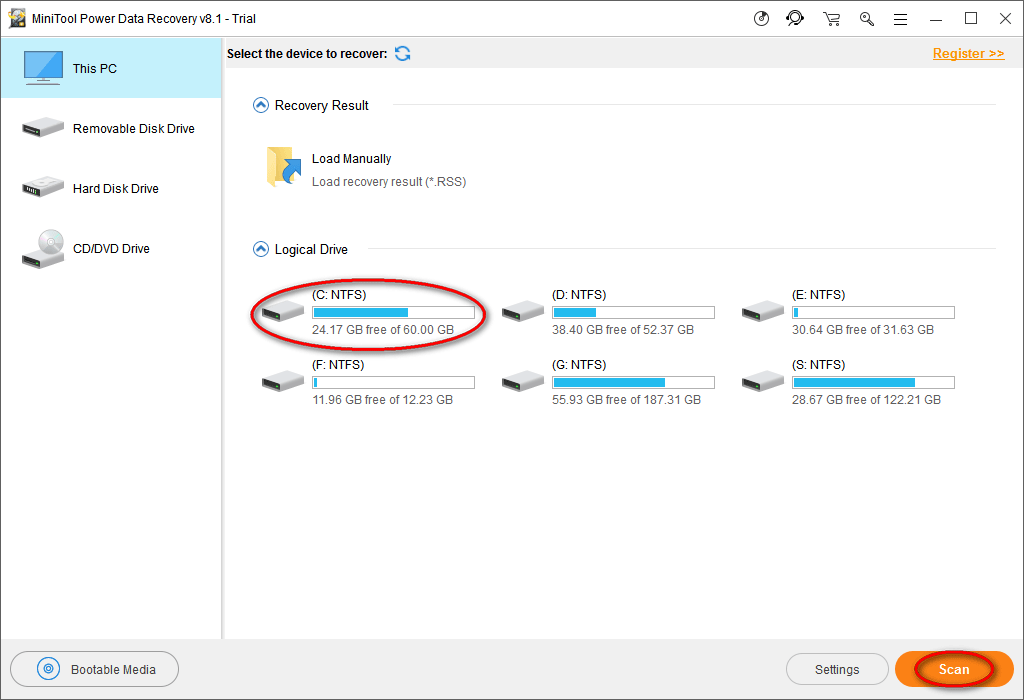Click the shopping cart purchase icon

[831, 18]
